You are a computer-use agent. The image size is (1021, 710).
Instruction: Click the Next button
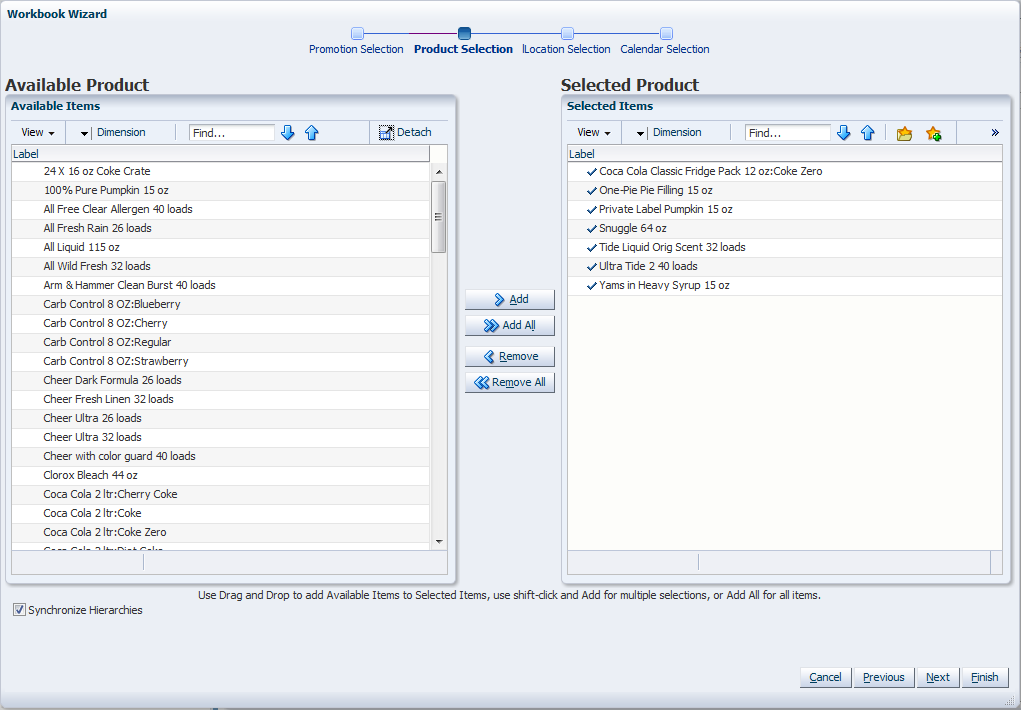coord(938,677)
